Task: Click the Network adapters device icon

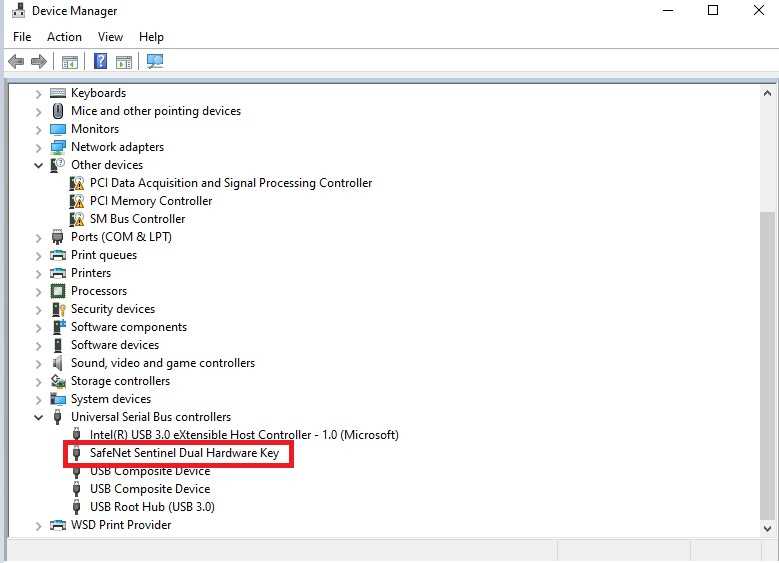Action: (58, 147)
